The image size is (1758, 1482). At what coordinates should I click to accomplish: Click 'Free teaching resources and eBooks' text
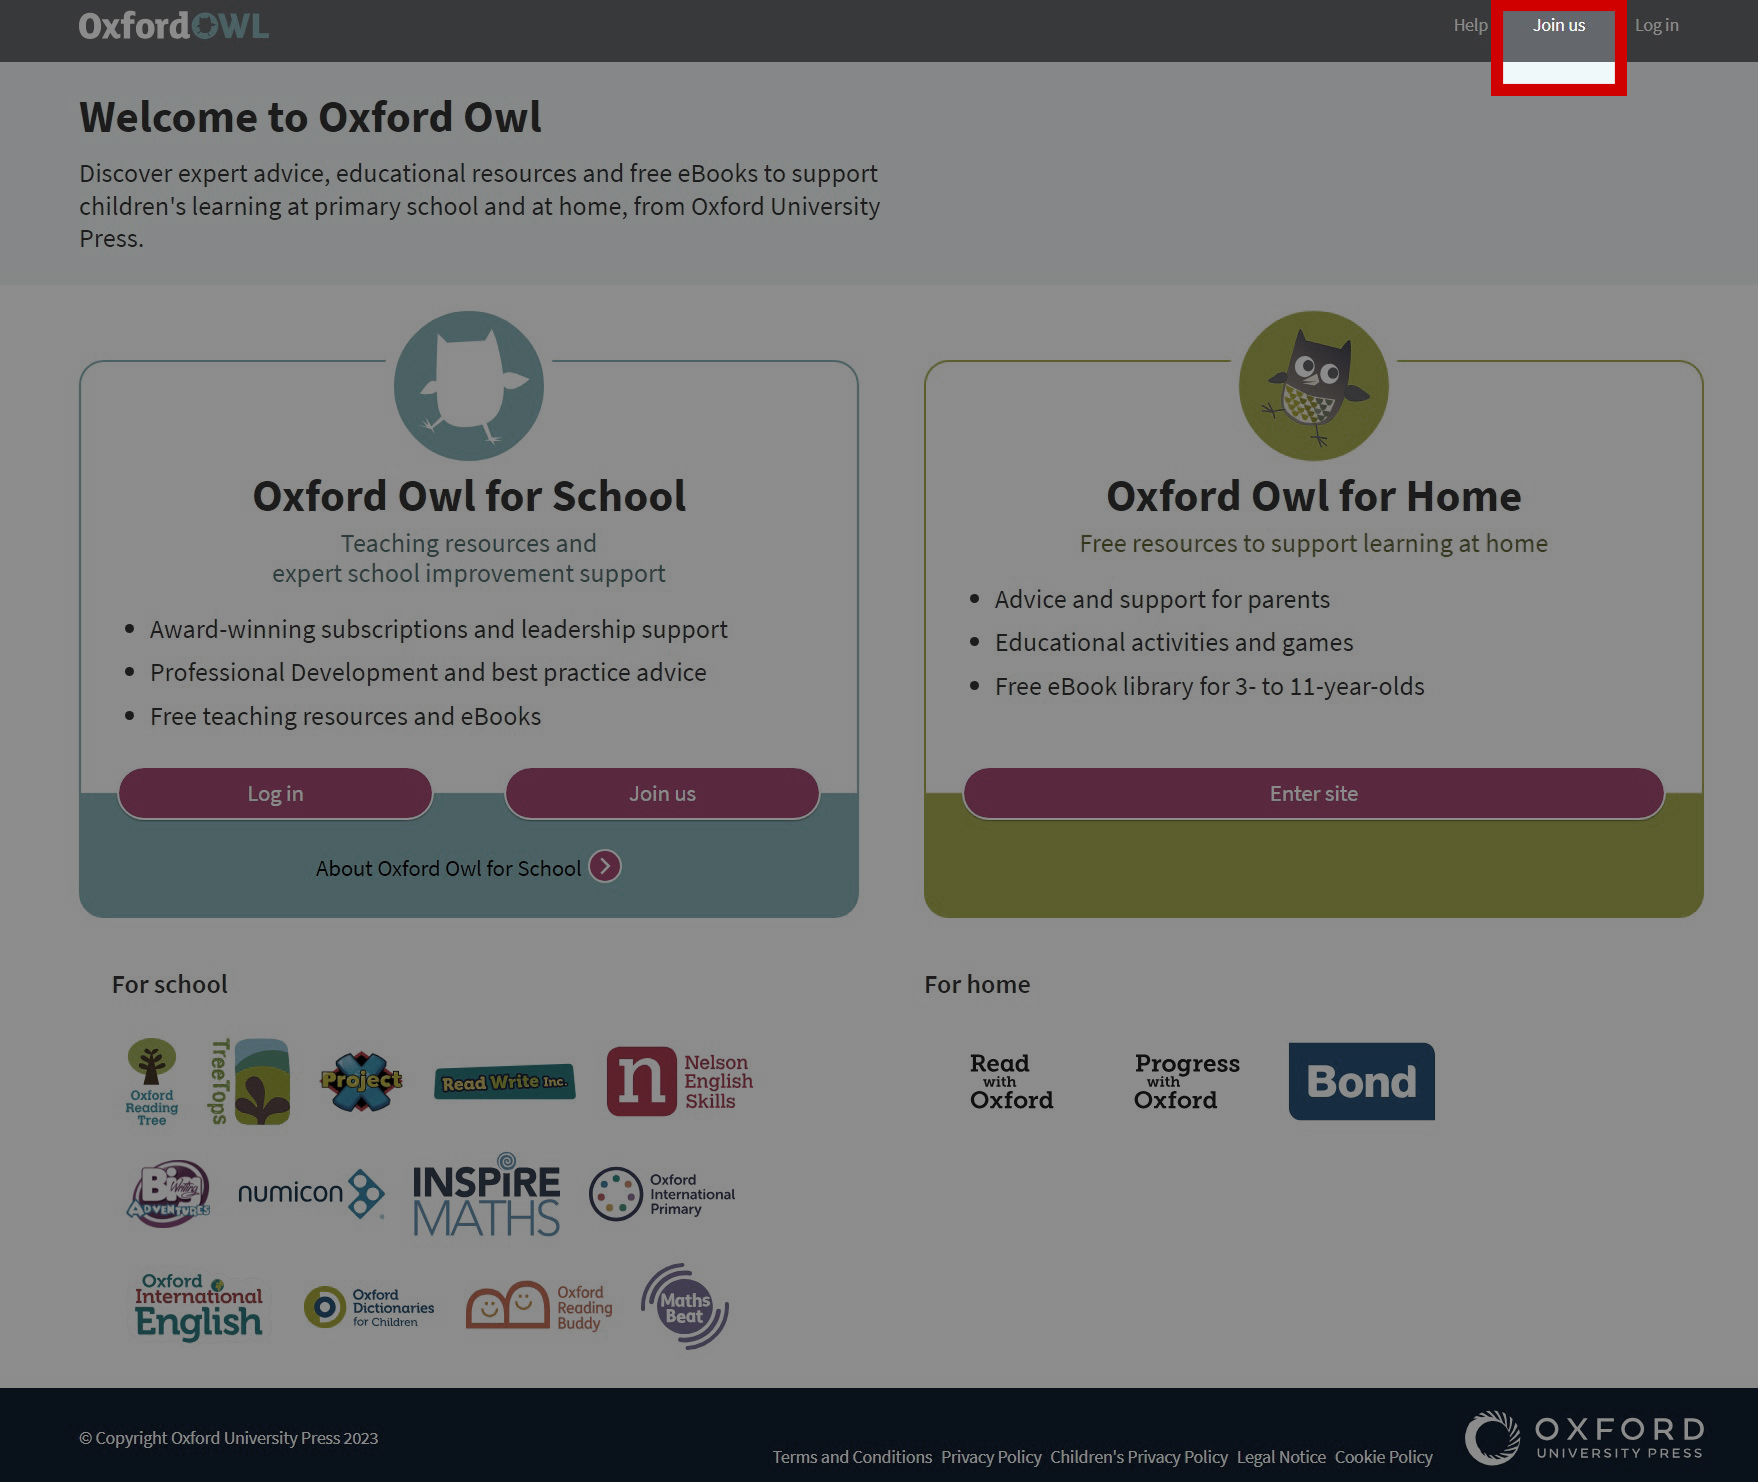click(345, 717)
